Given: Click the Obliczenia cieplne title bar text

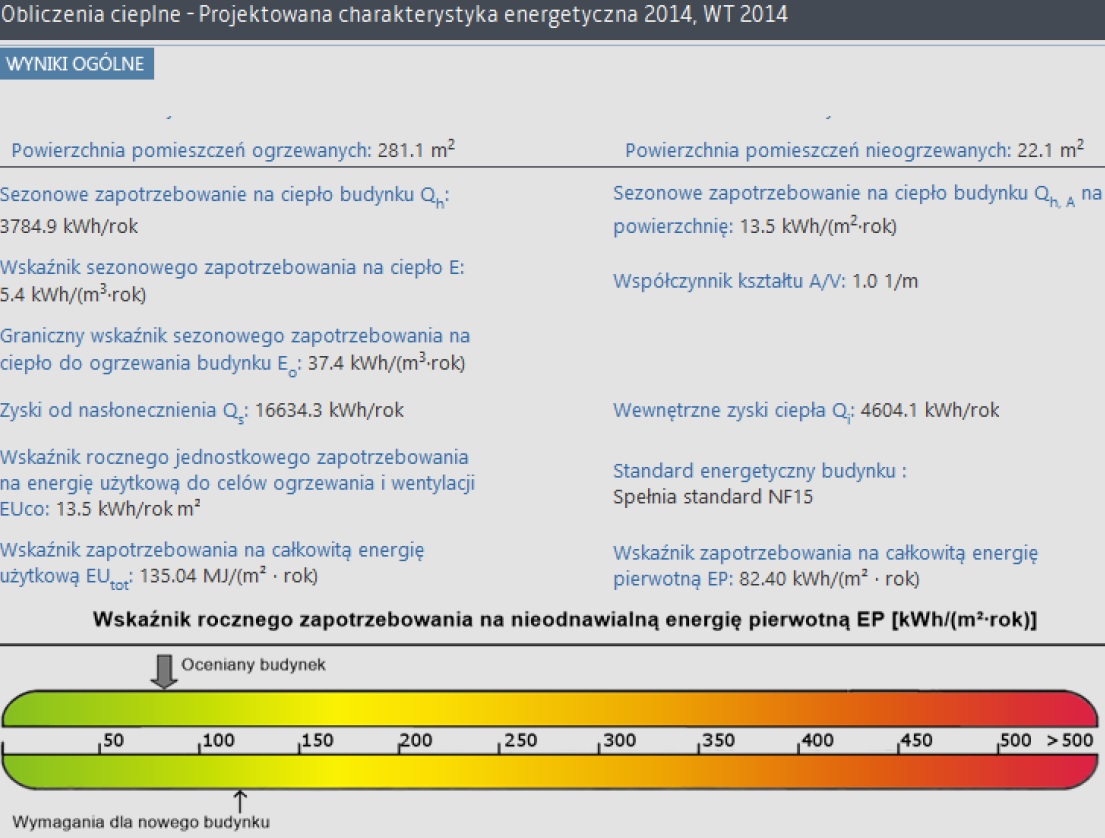Looking at the screenshot, I should [395, 15].
